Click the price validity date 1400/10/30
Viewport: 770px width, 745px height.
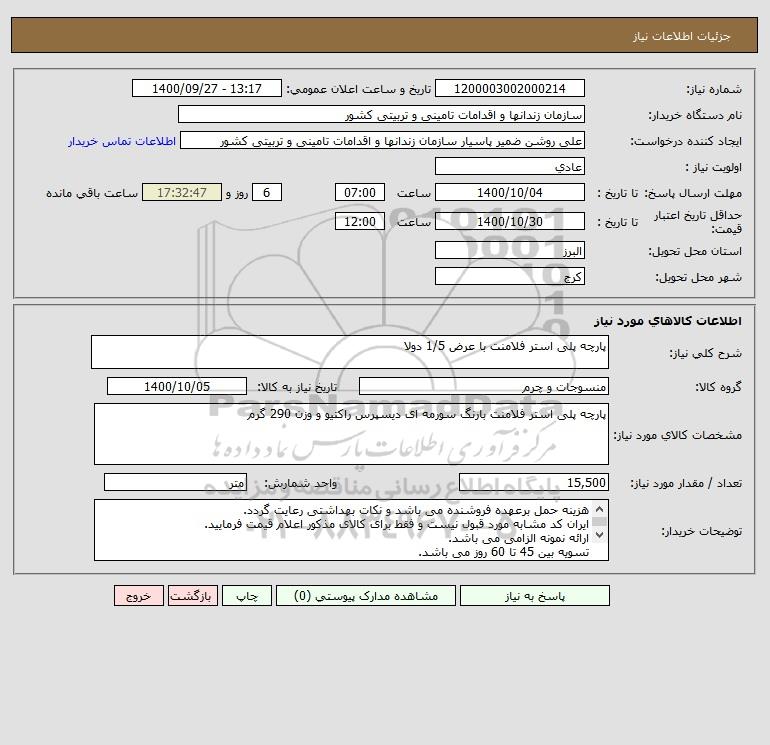(510, 221)
